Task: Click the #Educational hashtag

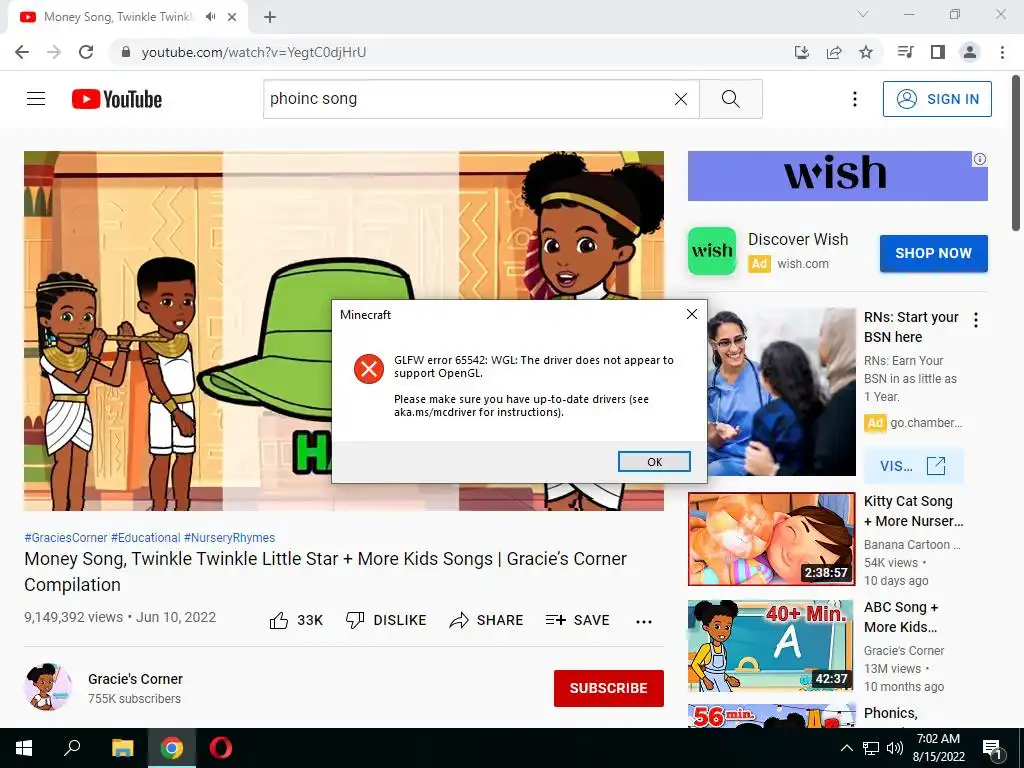Action: (146, 537)
